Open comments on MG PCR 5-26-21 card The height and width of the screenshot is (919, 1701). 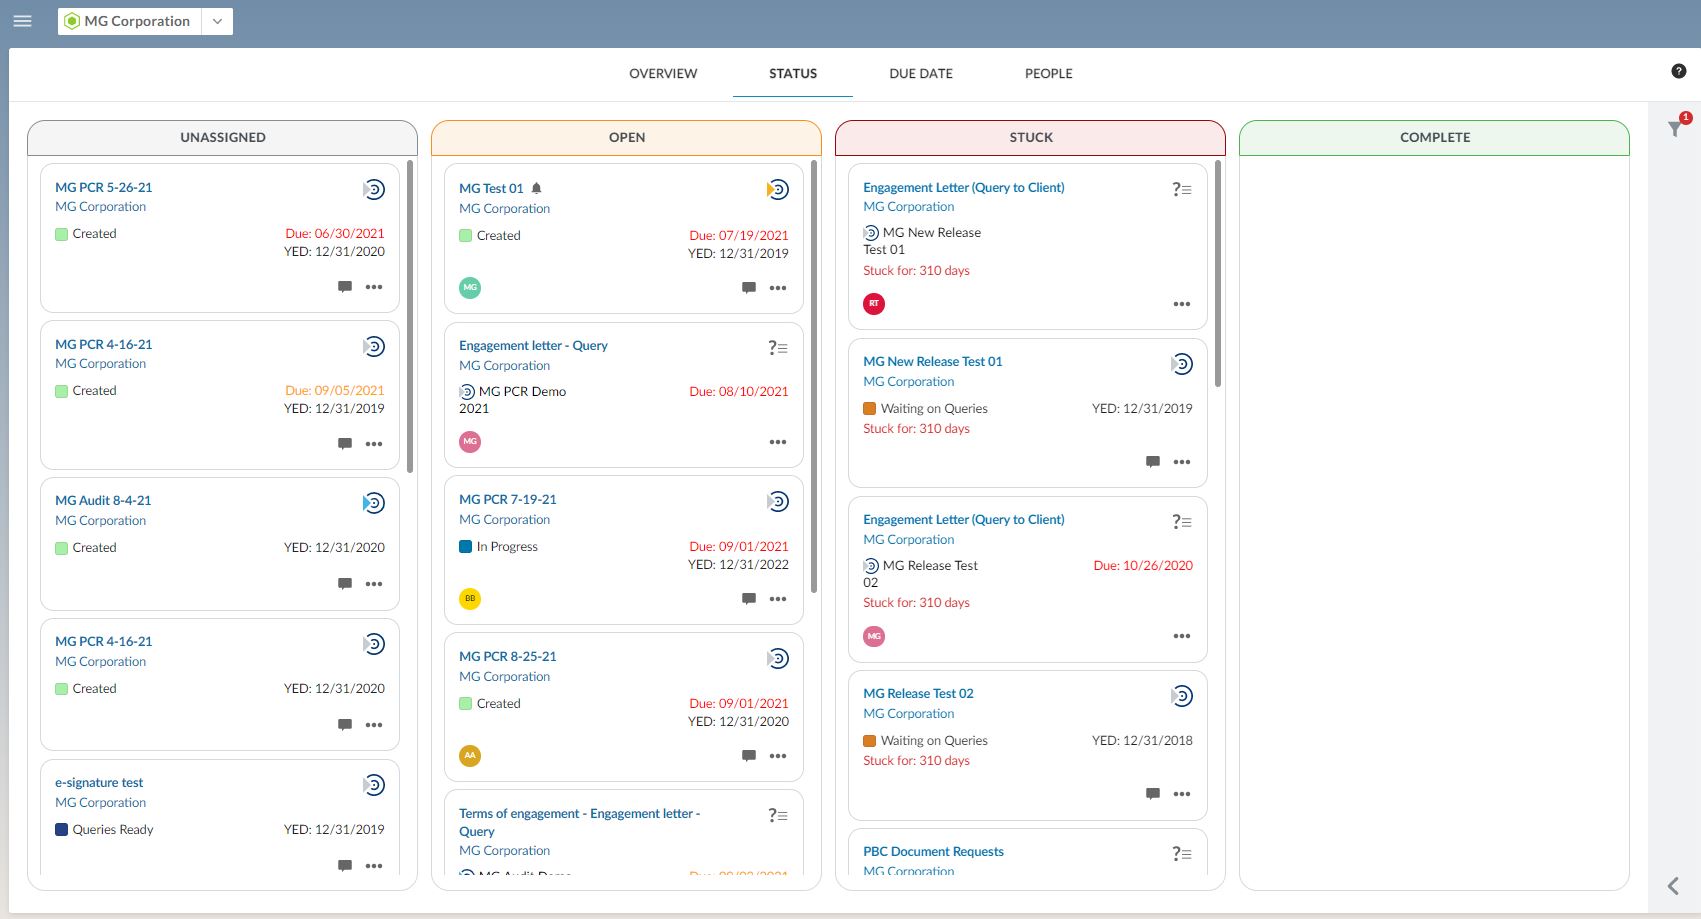click(345, 287)
